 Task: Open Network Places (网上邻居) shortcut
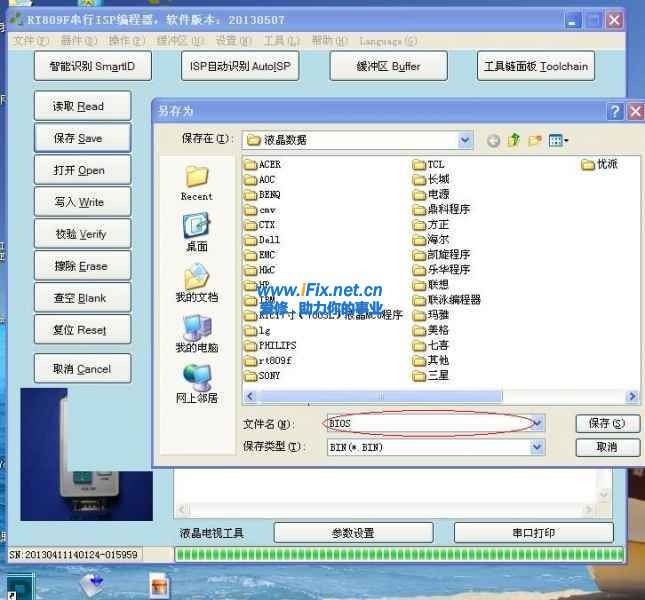point(196,383)
